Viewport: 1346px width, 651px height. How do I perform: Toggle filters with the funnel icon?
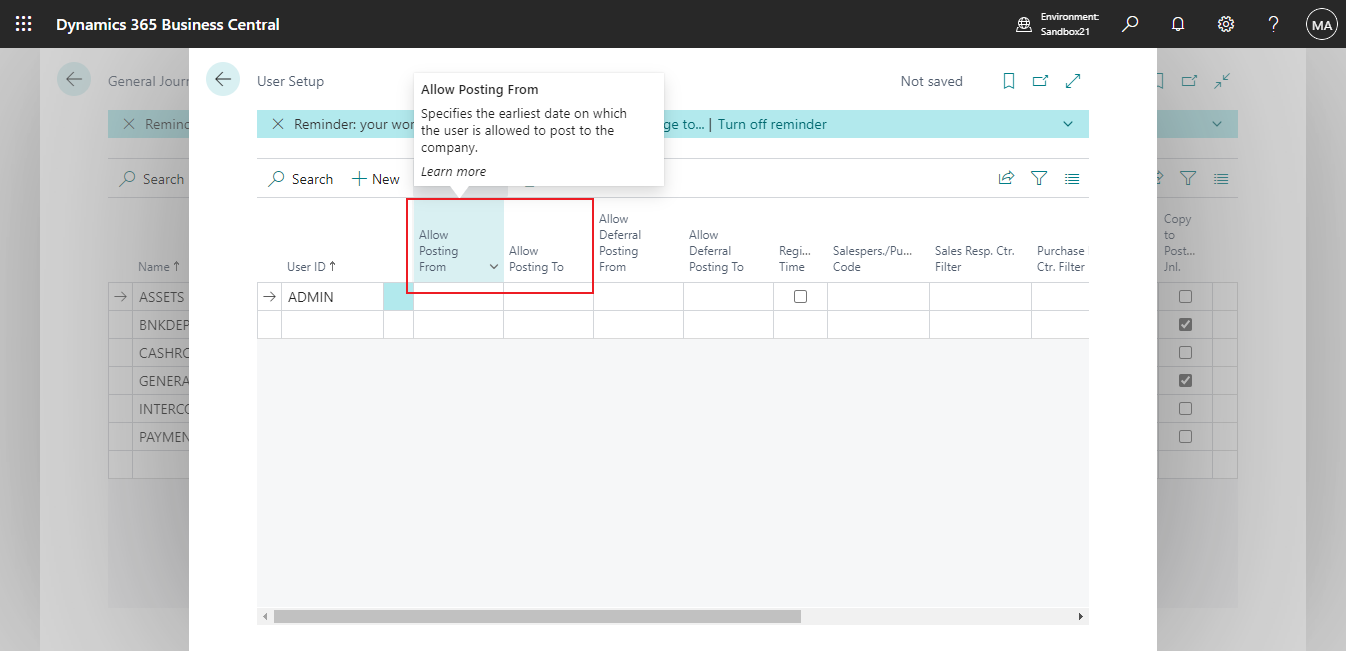tap(1039, 178)
